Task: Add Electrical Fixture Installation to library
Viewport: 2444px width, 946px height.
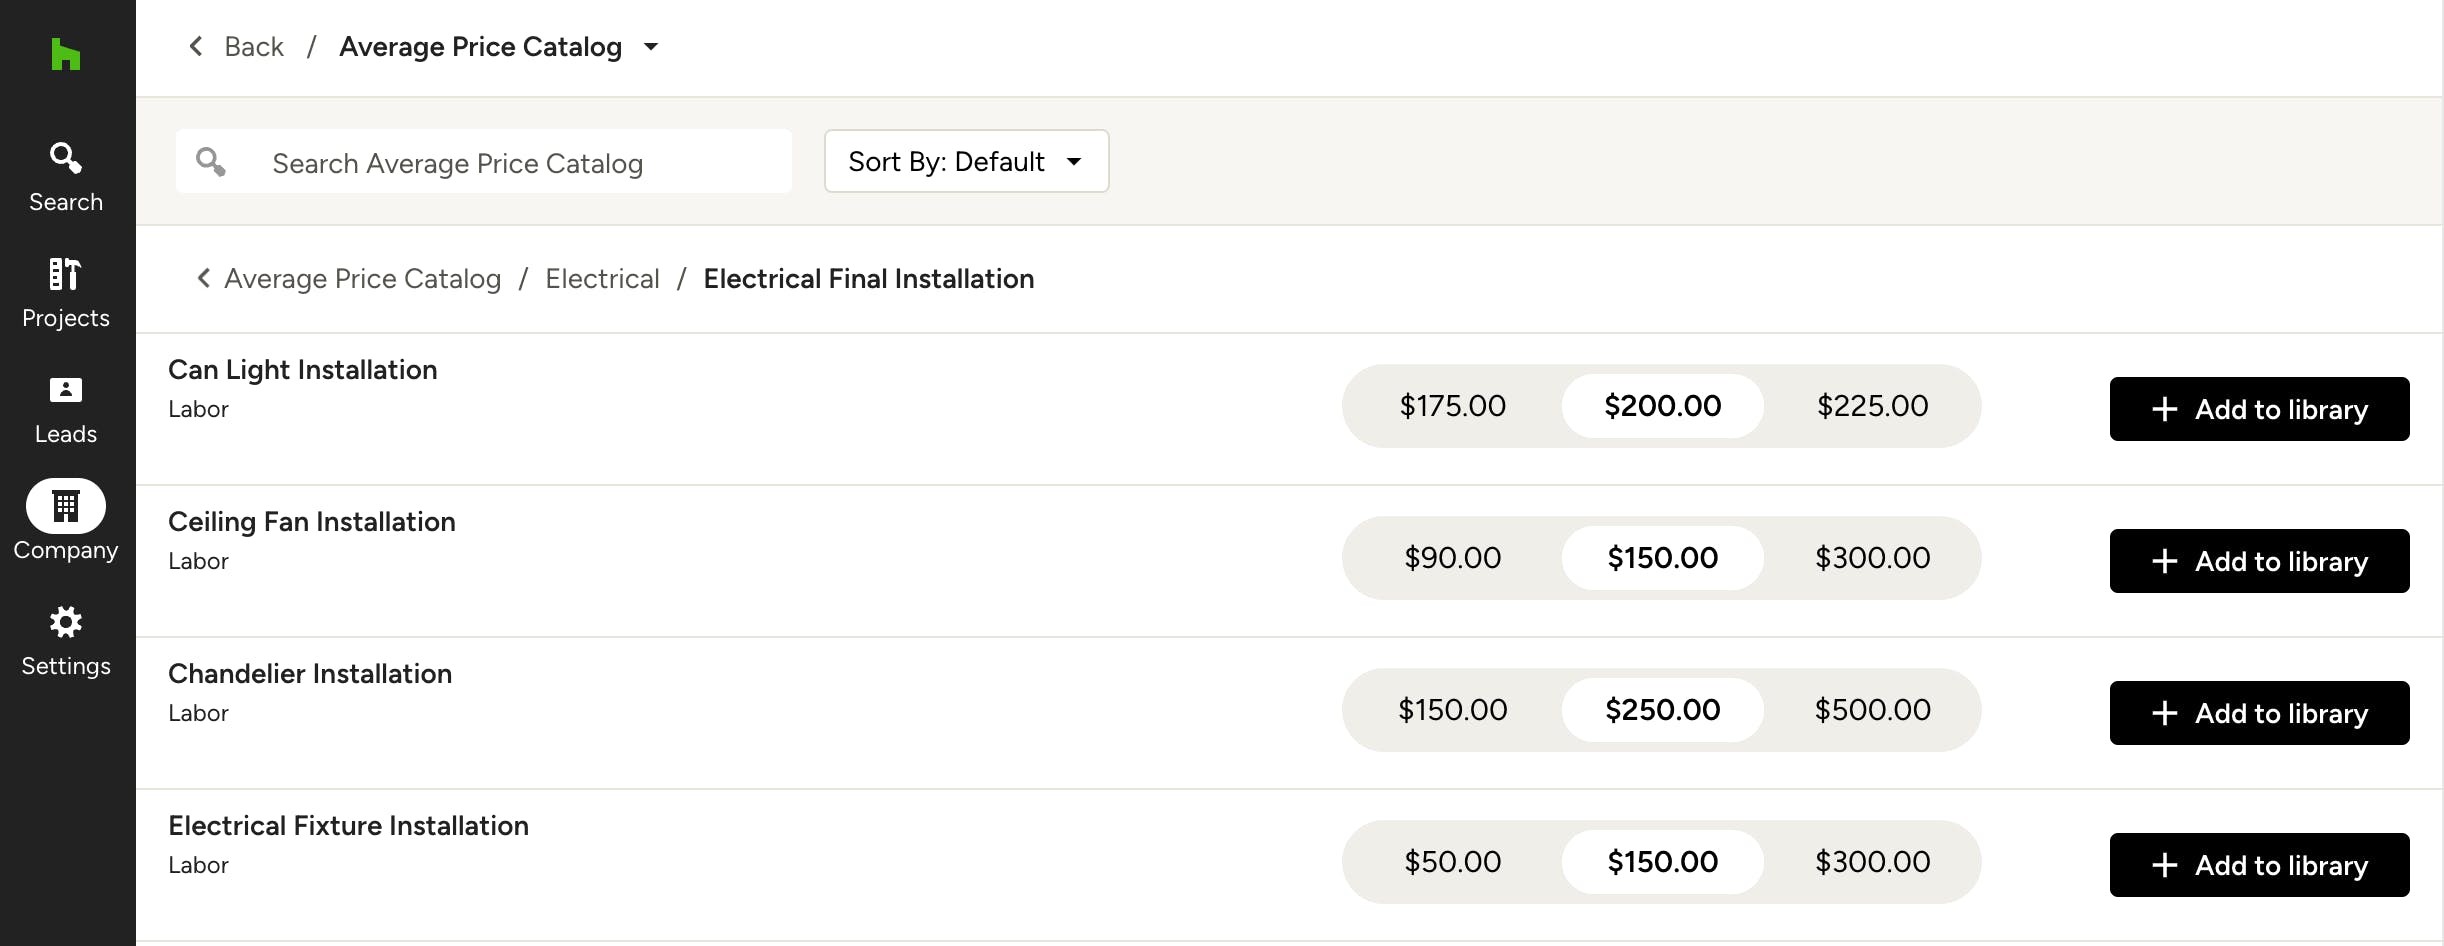Action: [2259, 865]
